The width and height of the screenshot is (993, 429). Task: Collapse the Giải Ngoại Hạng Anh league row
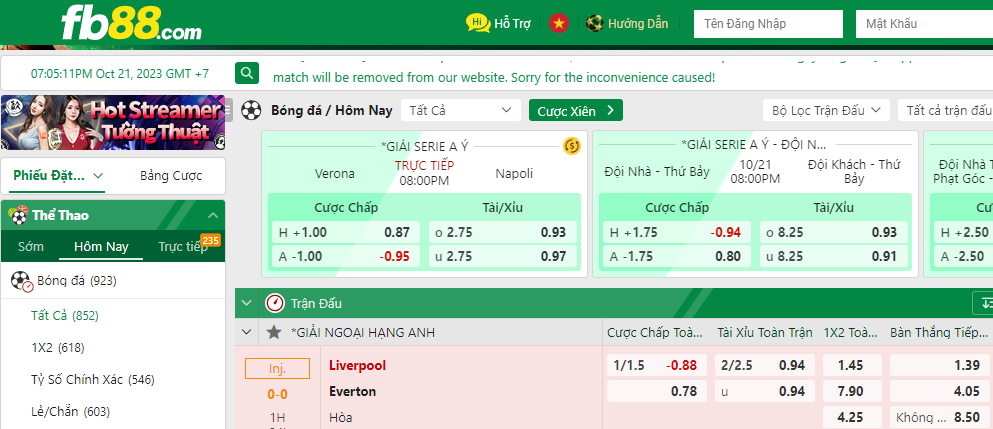coord(246,332)
